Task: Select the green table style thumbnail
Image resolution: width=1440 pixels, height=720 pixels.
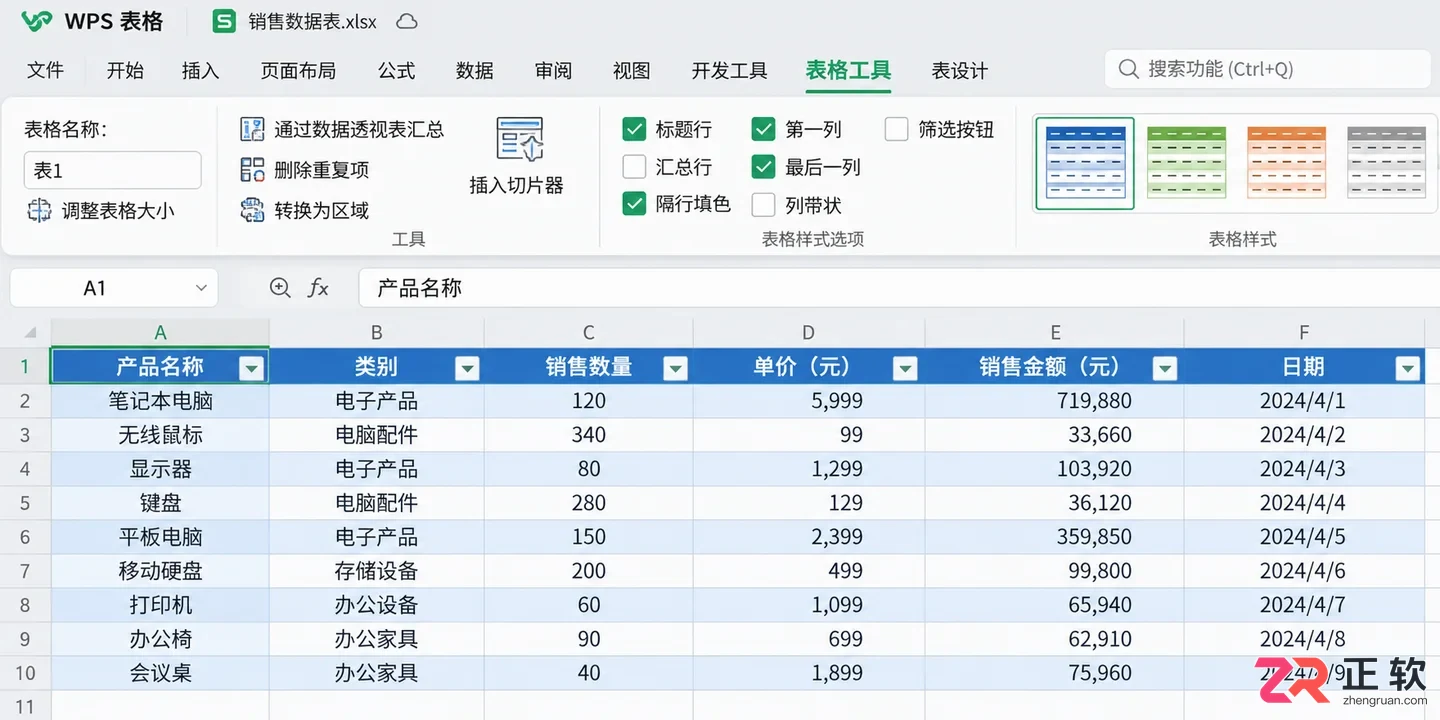Action: [x=1186, y=162]
